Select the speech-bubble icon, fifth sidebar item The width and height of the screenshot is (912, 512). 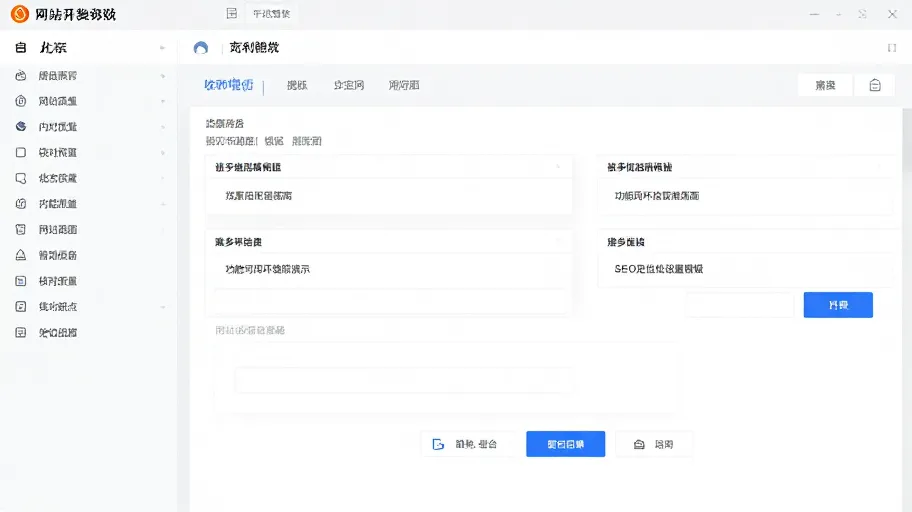20,178
